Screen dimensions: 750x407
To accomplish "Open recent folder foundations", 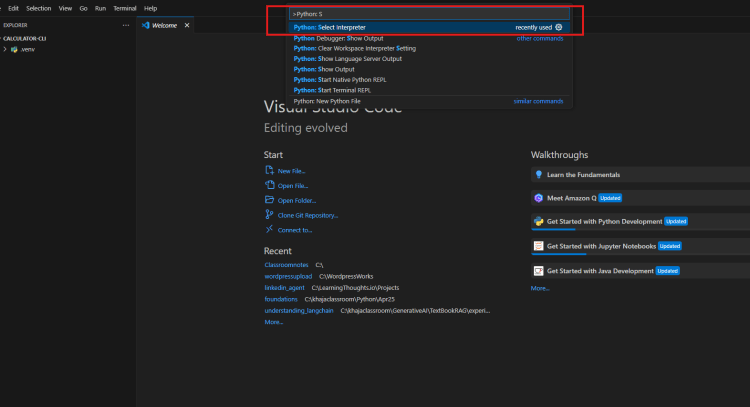I will [281, 299].
